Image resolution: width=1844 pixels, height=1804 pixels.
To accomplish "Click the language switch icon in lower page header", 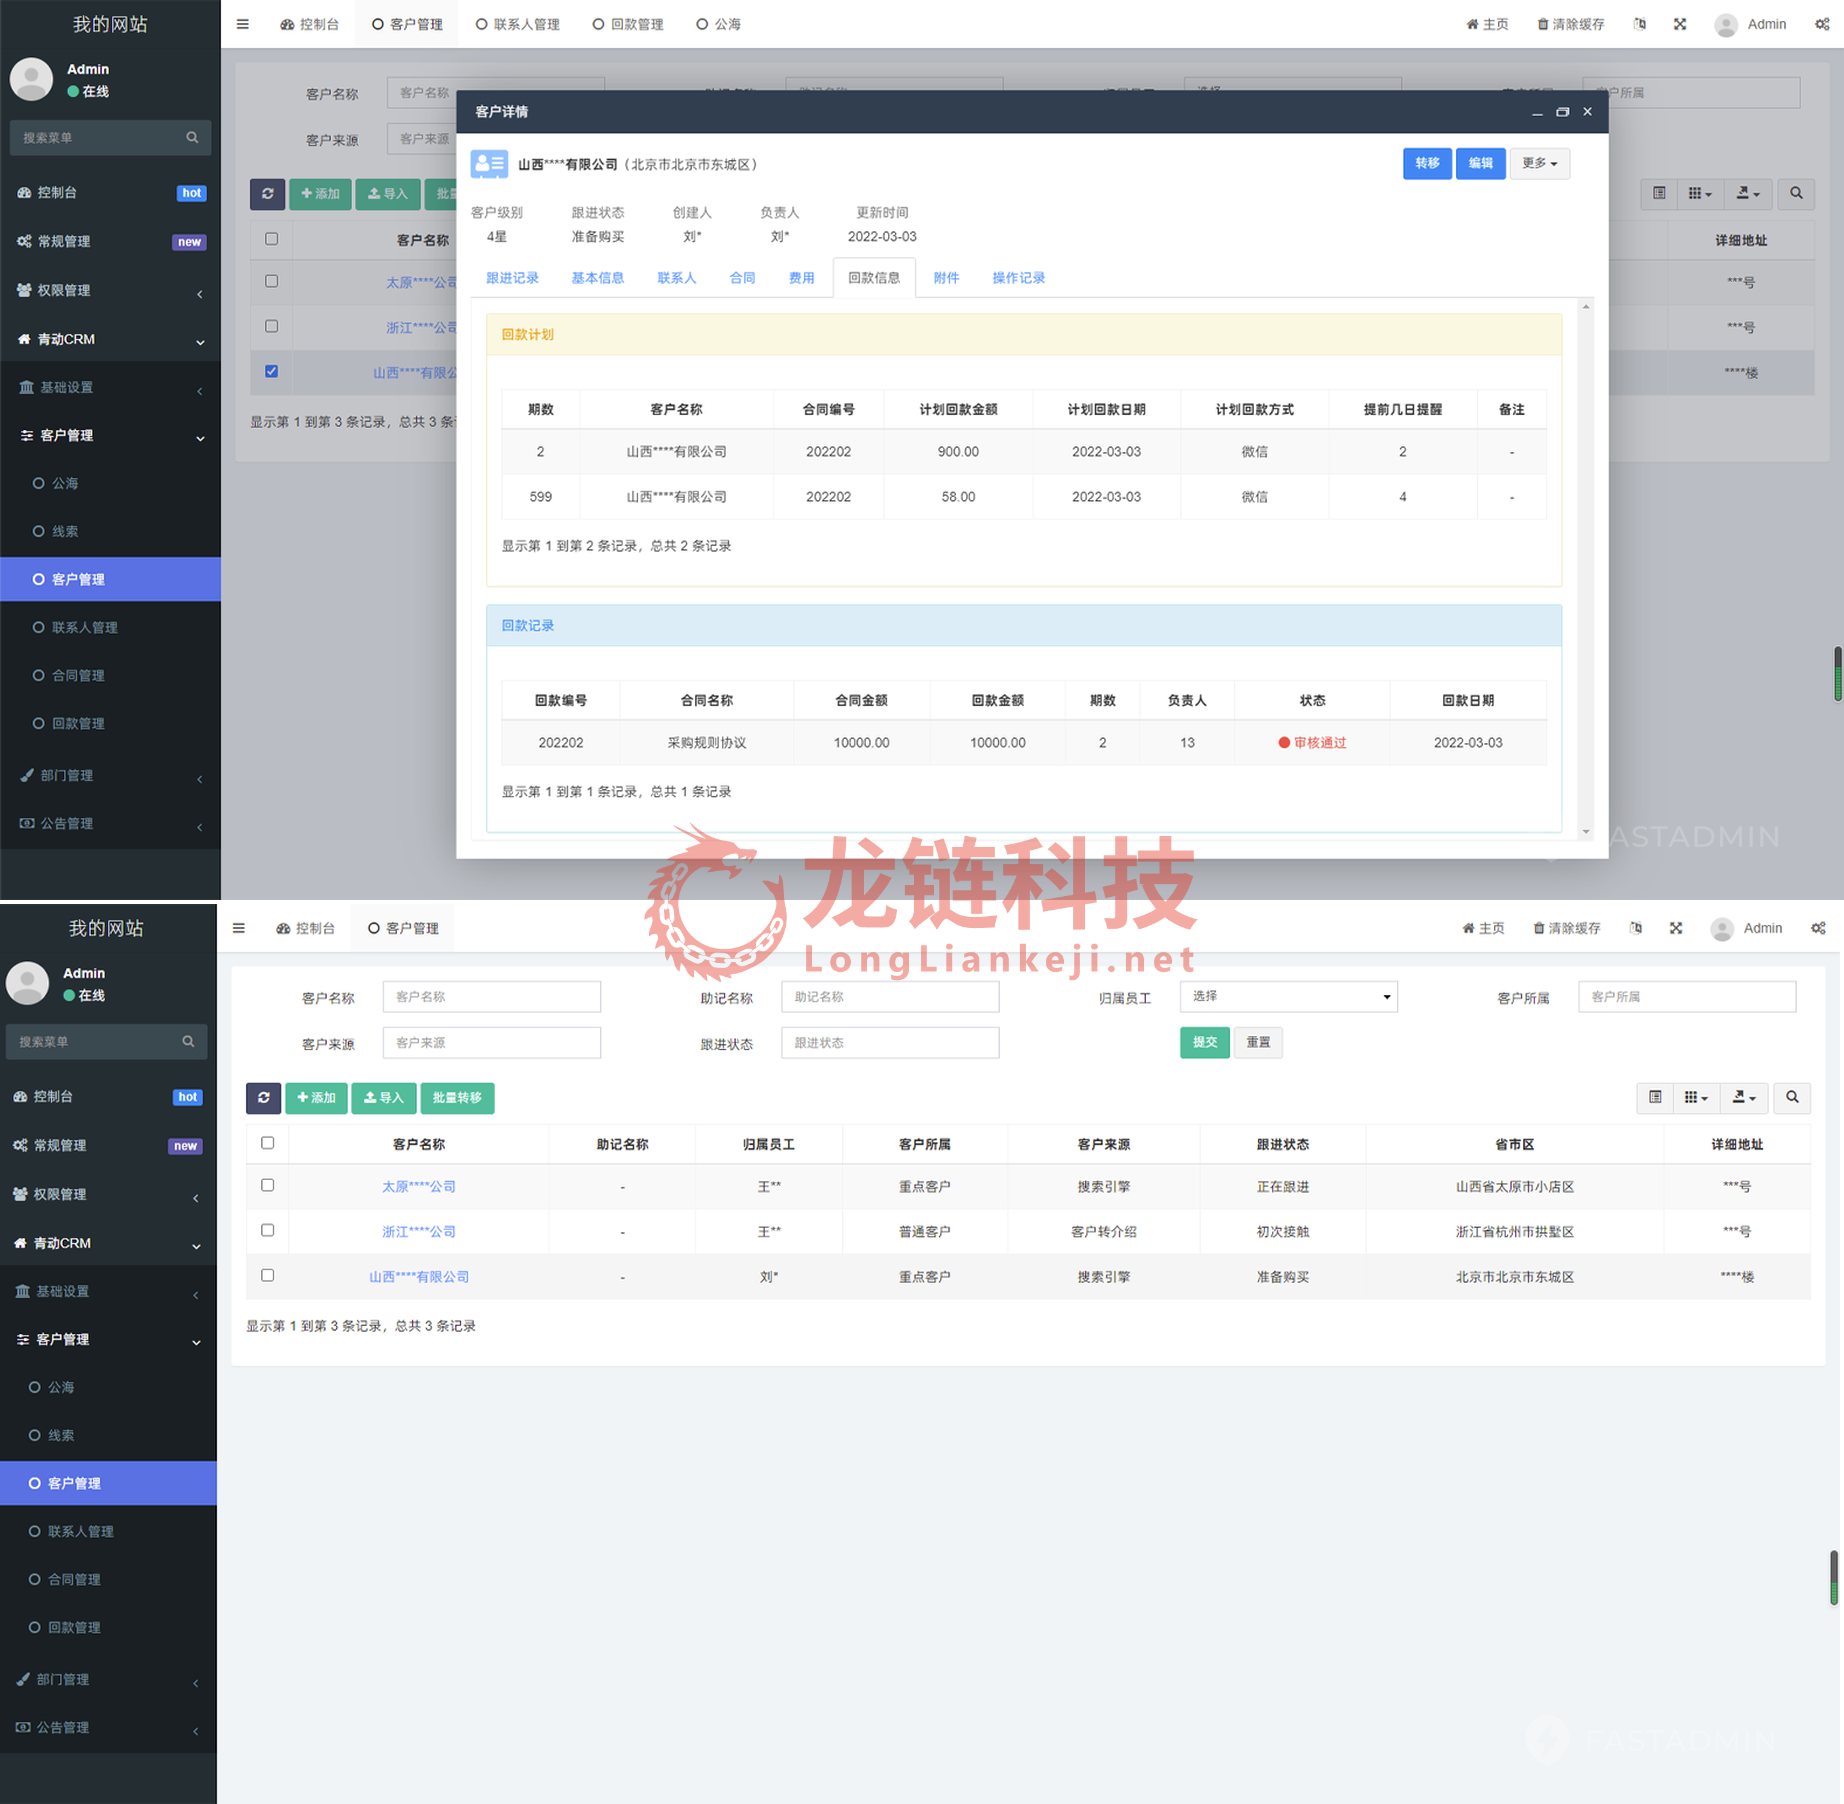I will pyautogui.click(x=1636, y=928).
